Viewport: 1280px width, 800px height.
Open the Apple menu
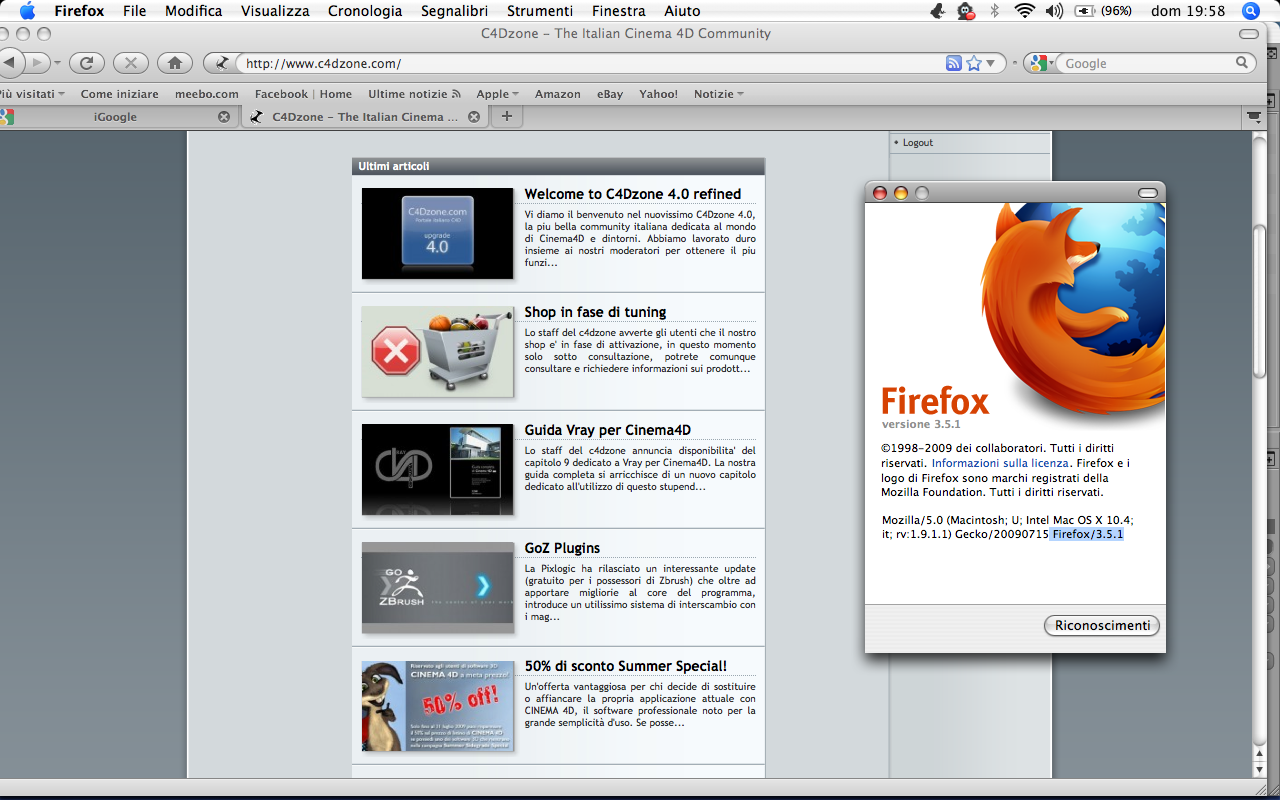click(28, 11)
